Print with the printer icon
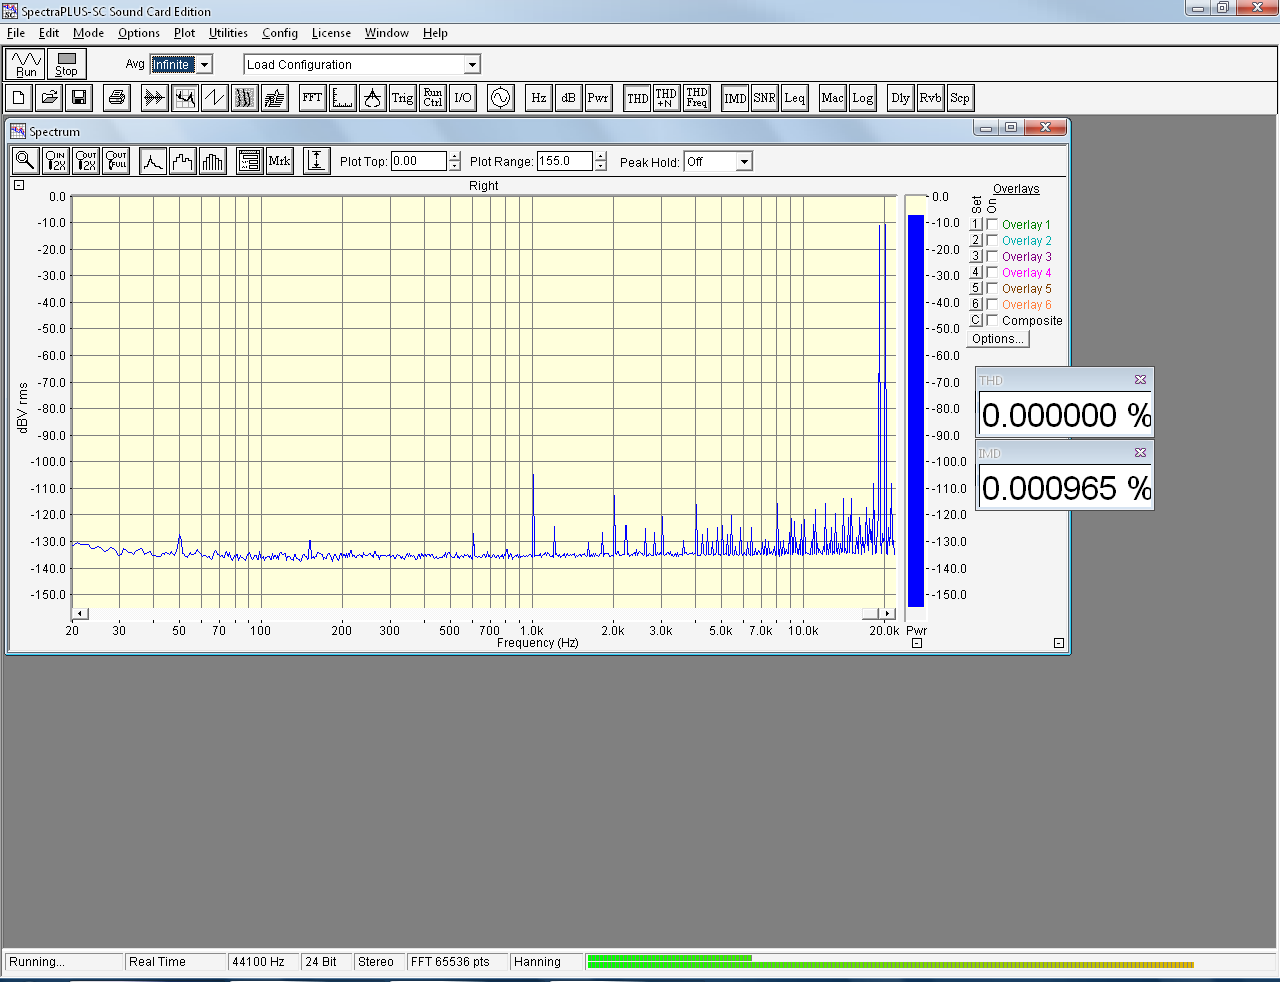Image resolution: width=1280 pixels, height=982 pixels. (x=117, y=98)
